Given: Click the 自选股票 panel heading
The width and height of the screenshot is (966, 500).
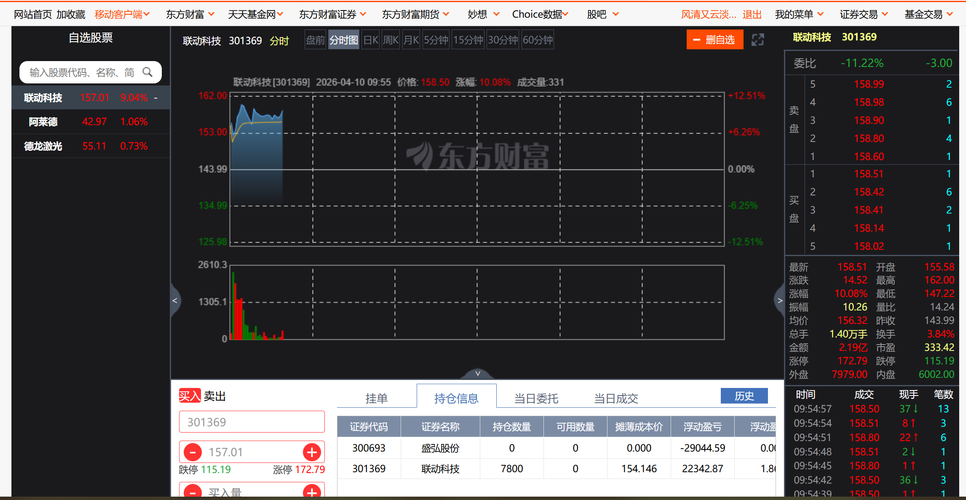Looking at the screenshot, I should (x=91, y=38).
